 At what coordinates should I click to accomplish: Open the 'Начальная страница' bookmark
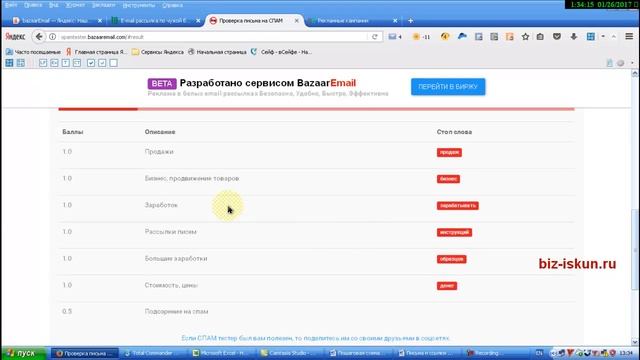point(217,52)
